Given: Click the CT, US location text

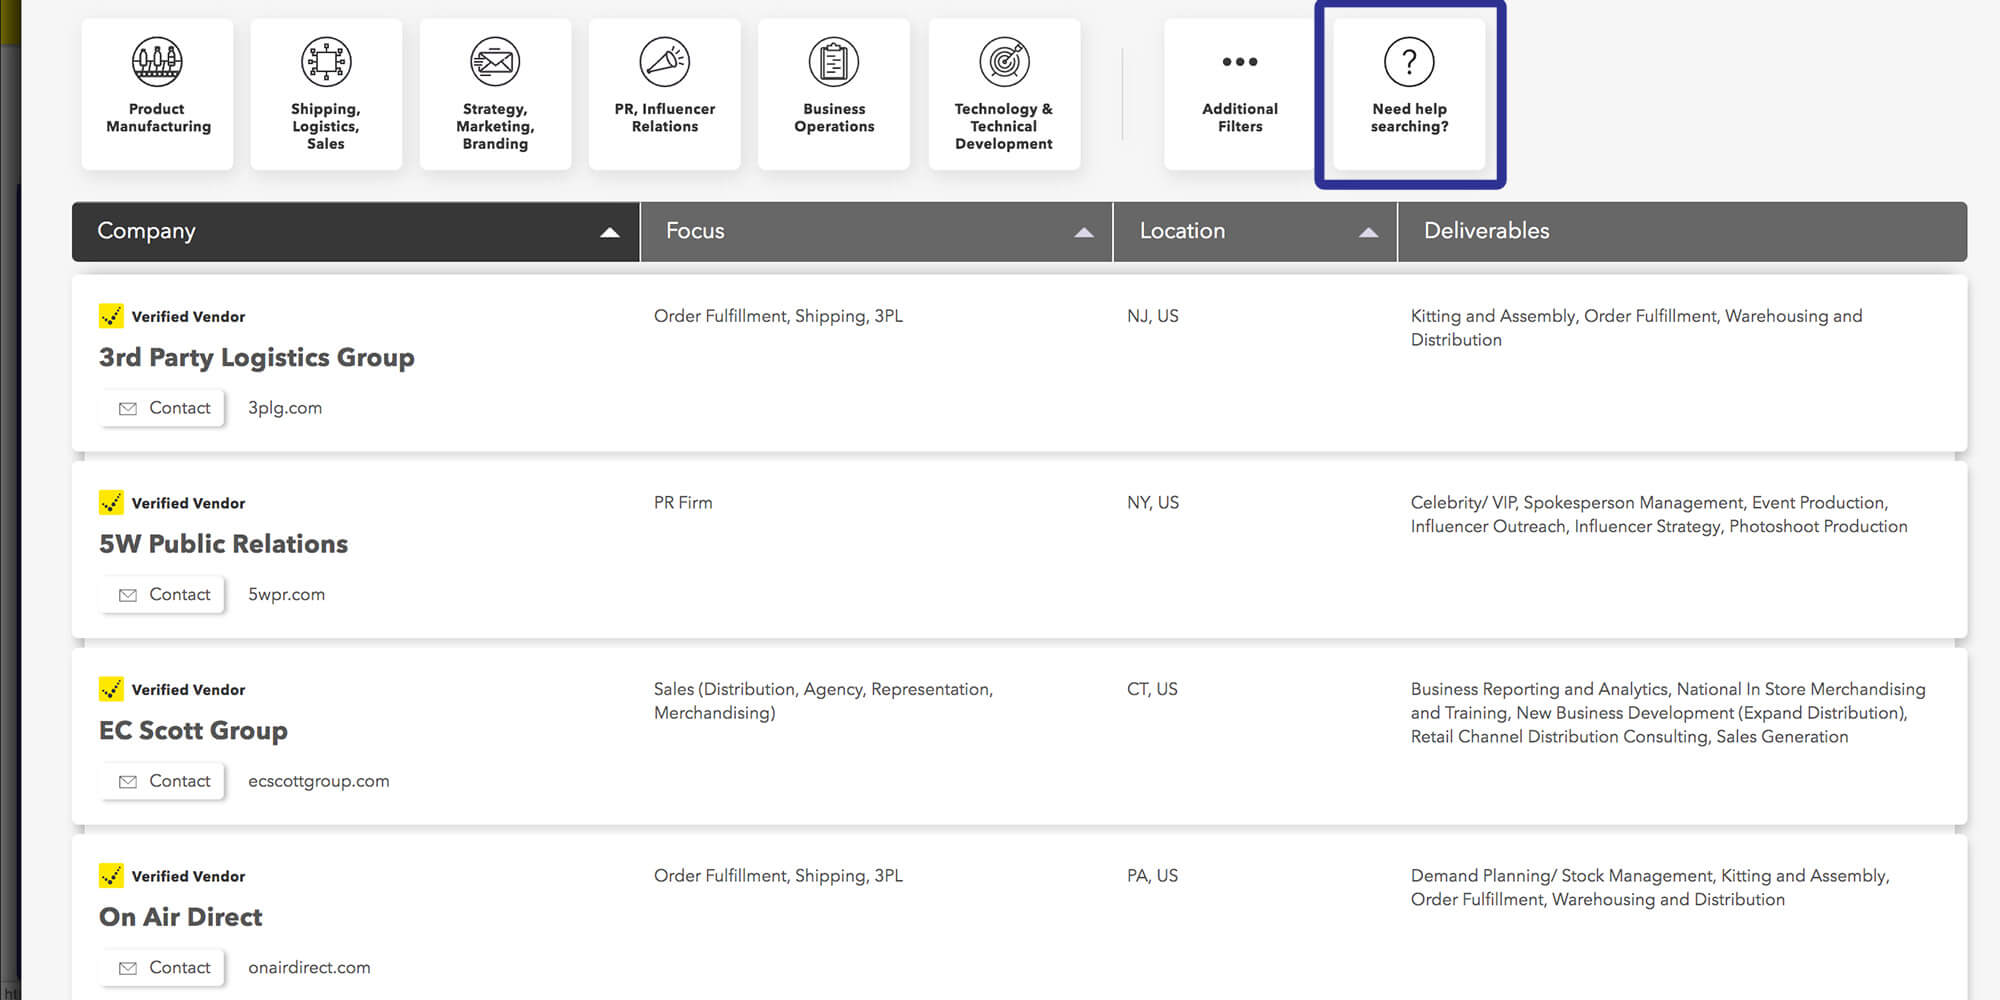Looking at the screenshot, I should 1152,689.
